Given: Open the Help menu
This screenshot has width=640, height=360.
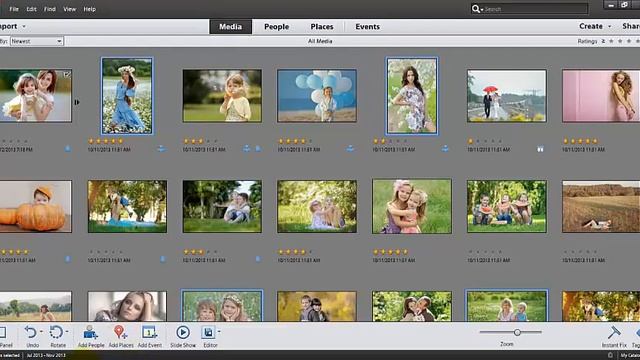Looking at the screenshot, I should [x=89, y=9].
